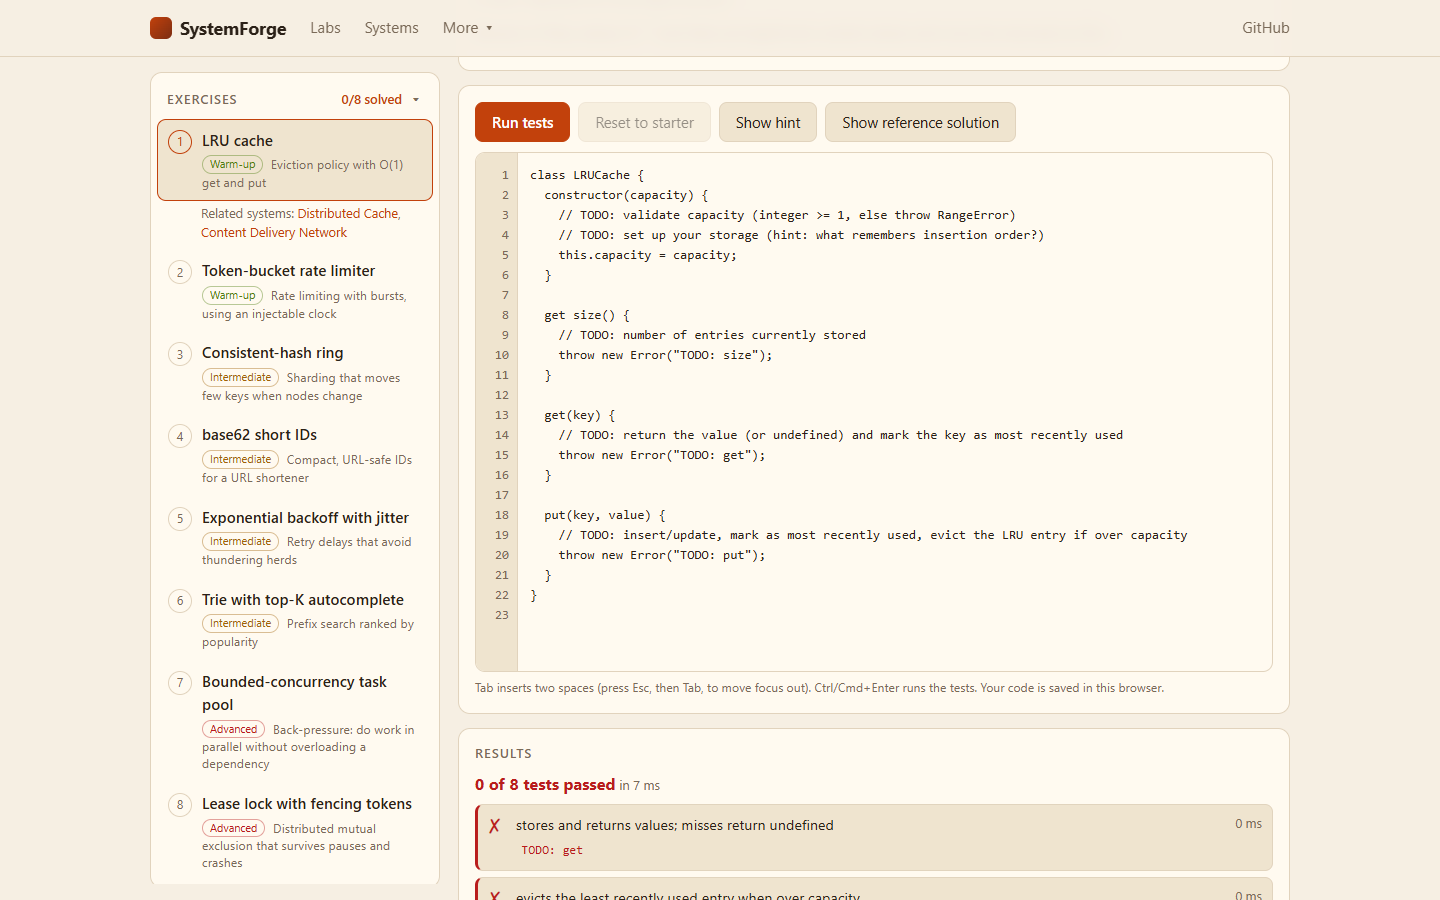Select the Consistent-hash ring exercise
This screenshot has width=1440, height=900.
[x=295, y=373]
